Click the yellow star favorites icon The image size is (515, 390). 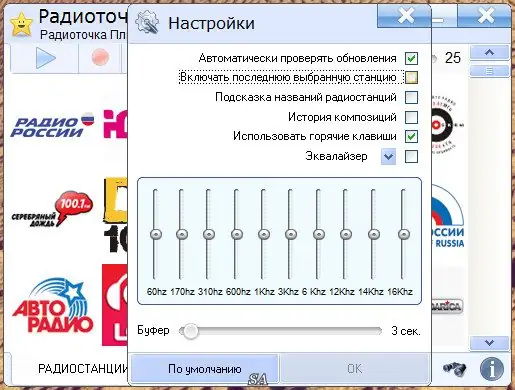pos(21,24)
